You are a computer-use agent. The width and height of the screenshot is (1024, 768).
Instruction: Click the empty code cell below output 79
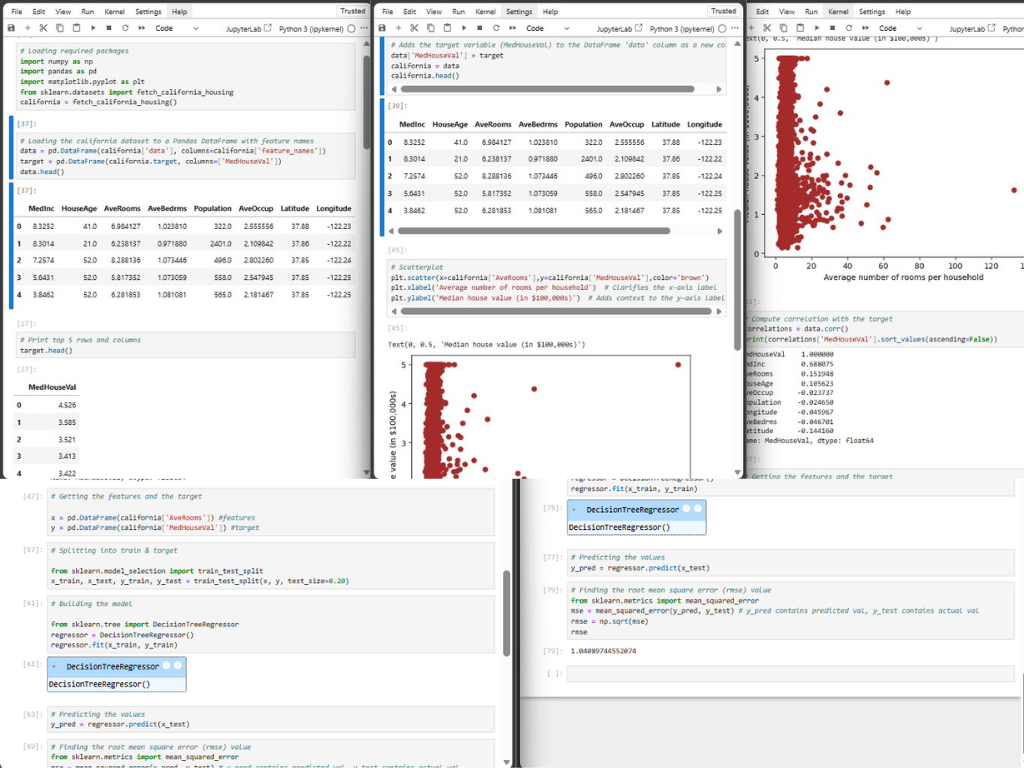click(790, 673)
